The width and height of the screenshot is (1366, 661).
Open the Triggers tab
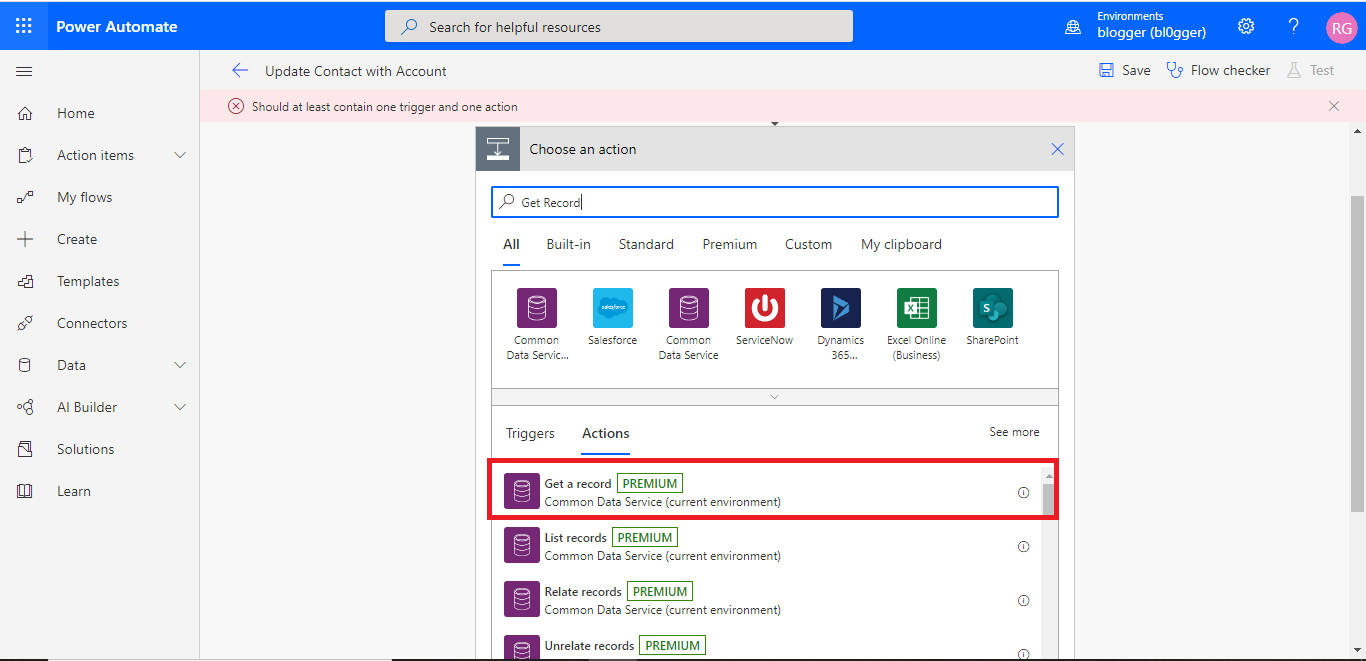coord(530,433)
